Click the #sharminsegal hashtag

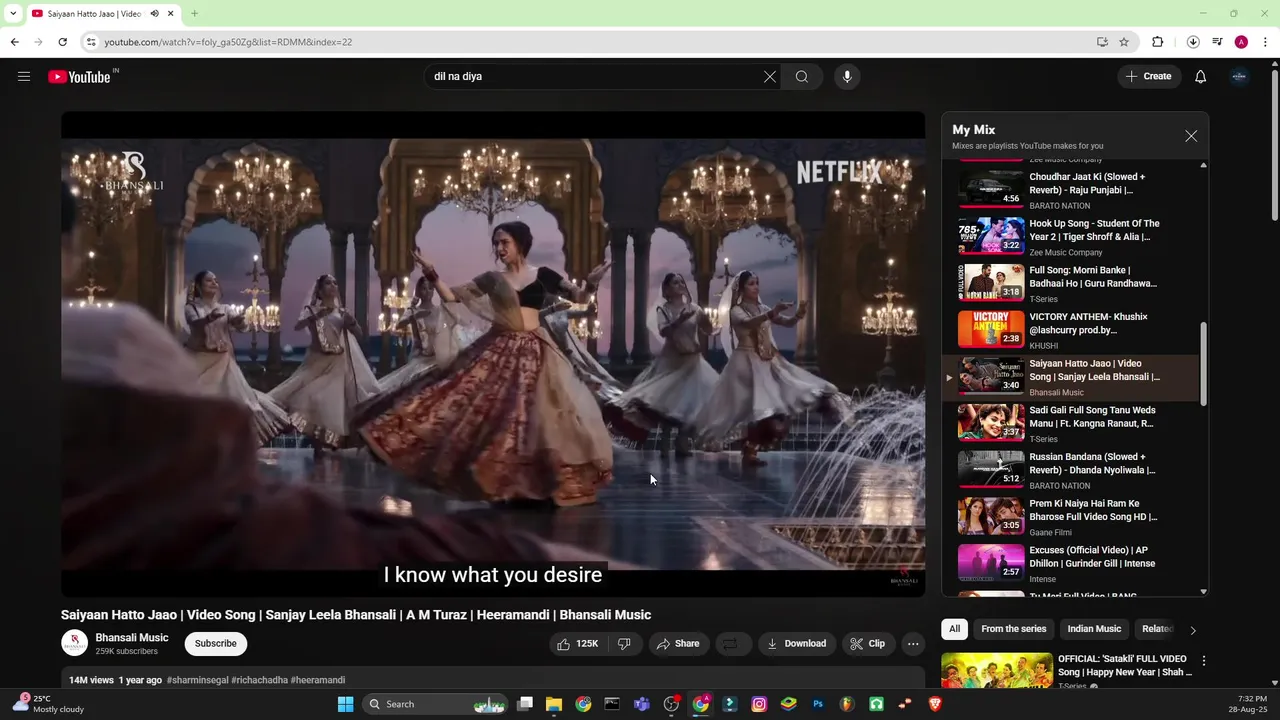click(x=198, y=680)
